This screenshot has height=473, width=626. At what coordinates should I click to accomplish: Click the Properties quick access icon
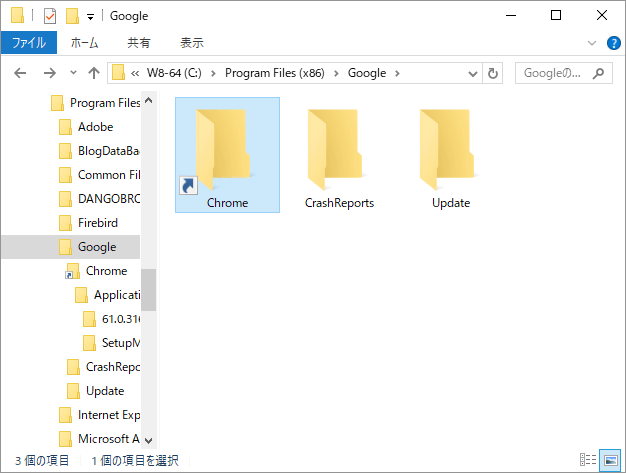tap(50, 16)
